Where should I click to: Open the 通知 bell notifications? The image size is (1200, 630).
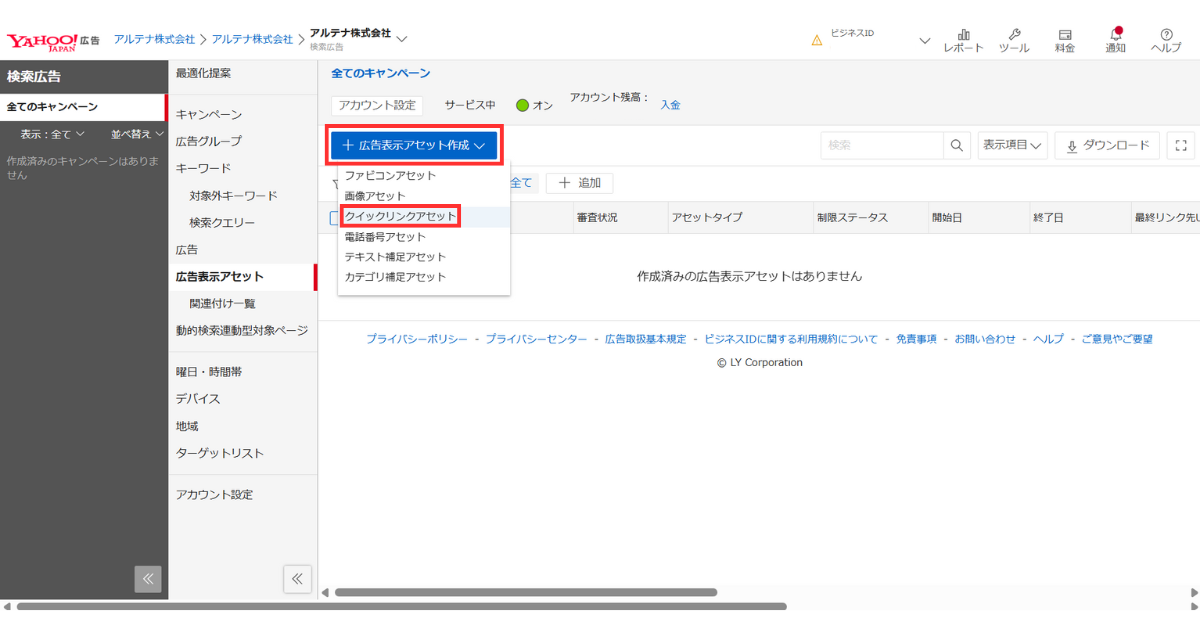(1115, 40)
